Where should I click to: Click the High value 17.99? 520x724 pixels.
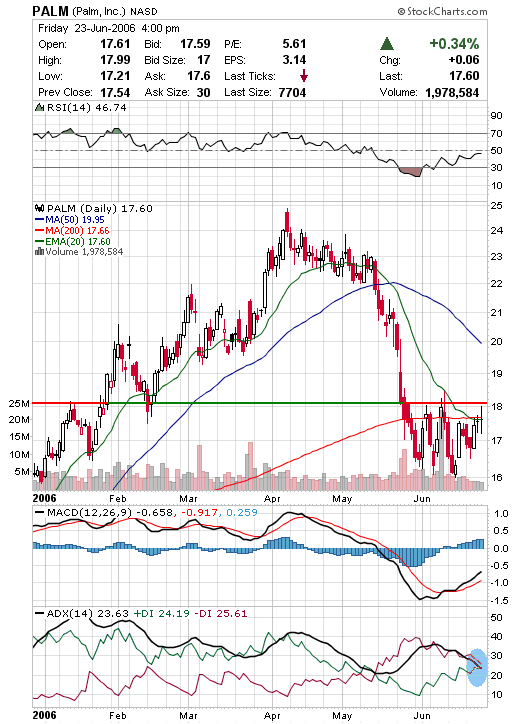115,60
